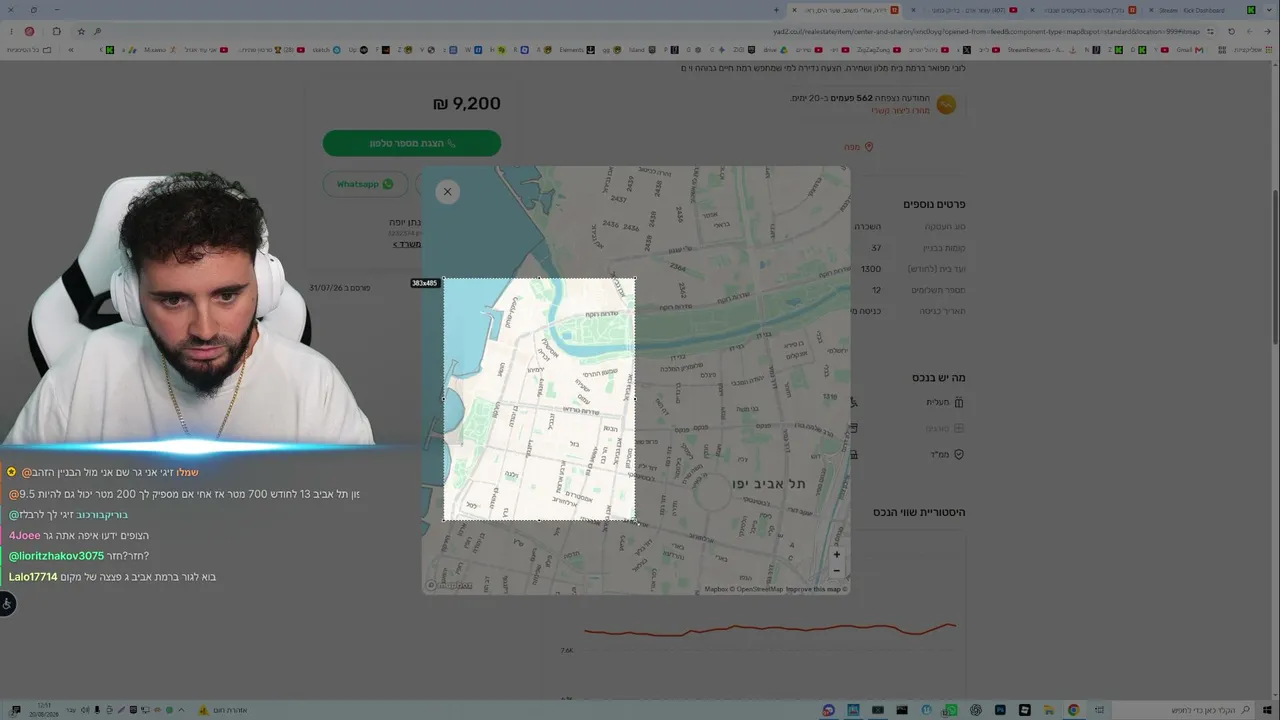
Task: Switch to the Stream - Kick Dashboard tab
Action: [1203, 10]
